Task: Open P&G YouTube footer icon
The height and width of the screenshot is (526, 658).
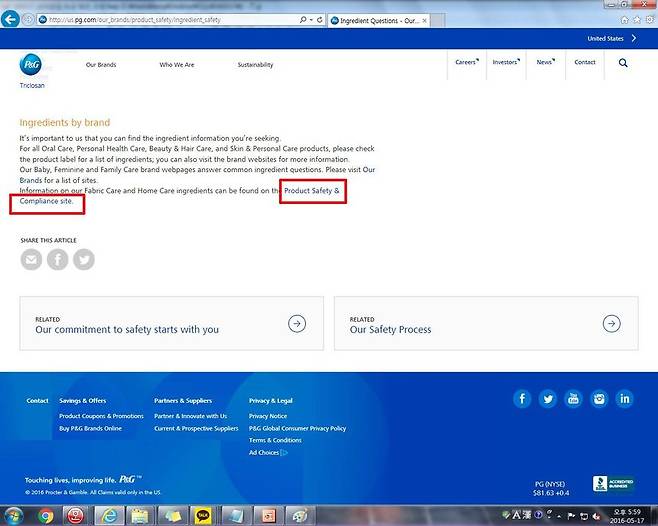Action: tap(574, 399)
